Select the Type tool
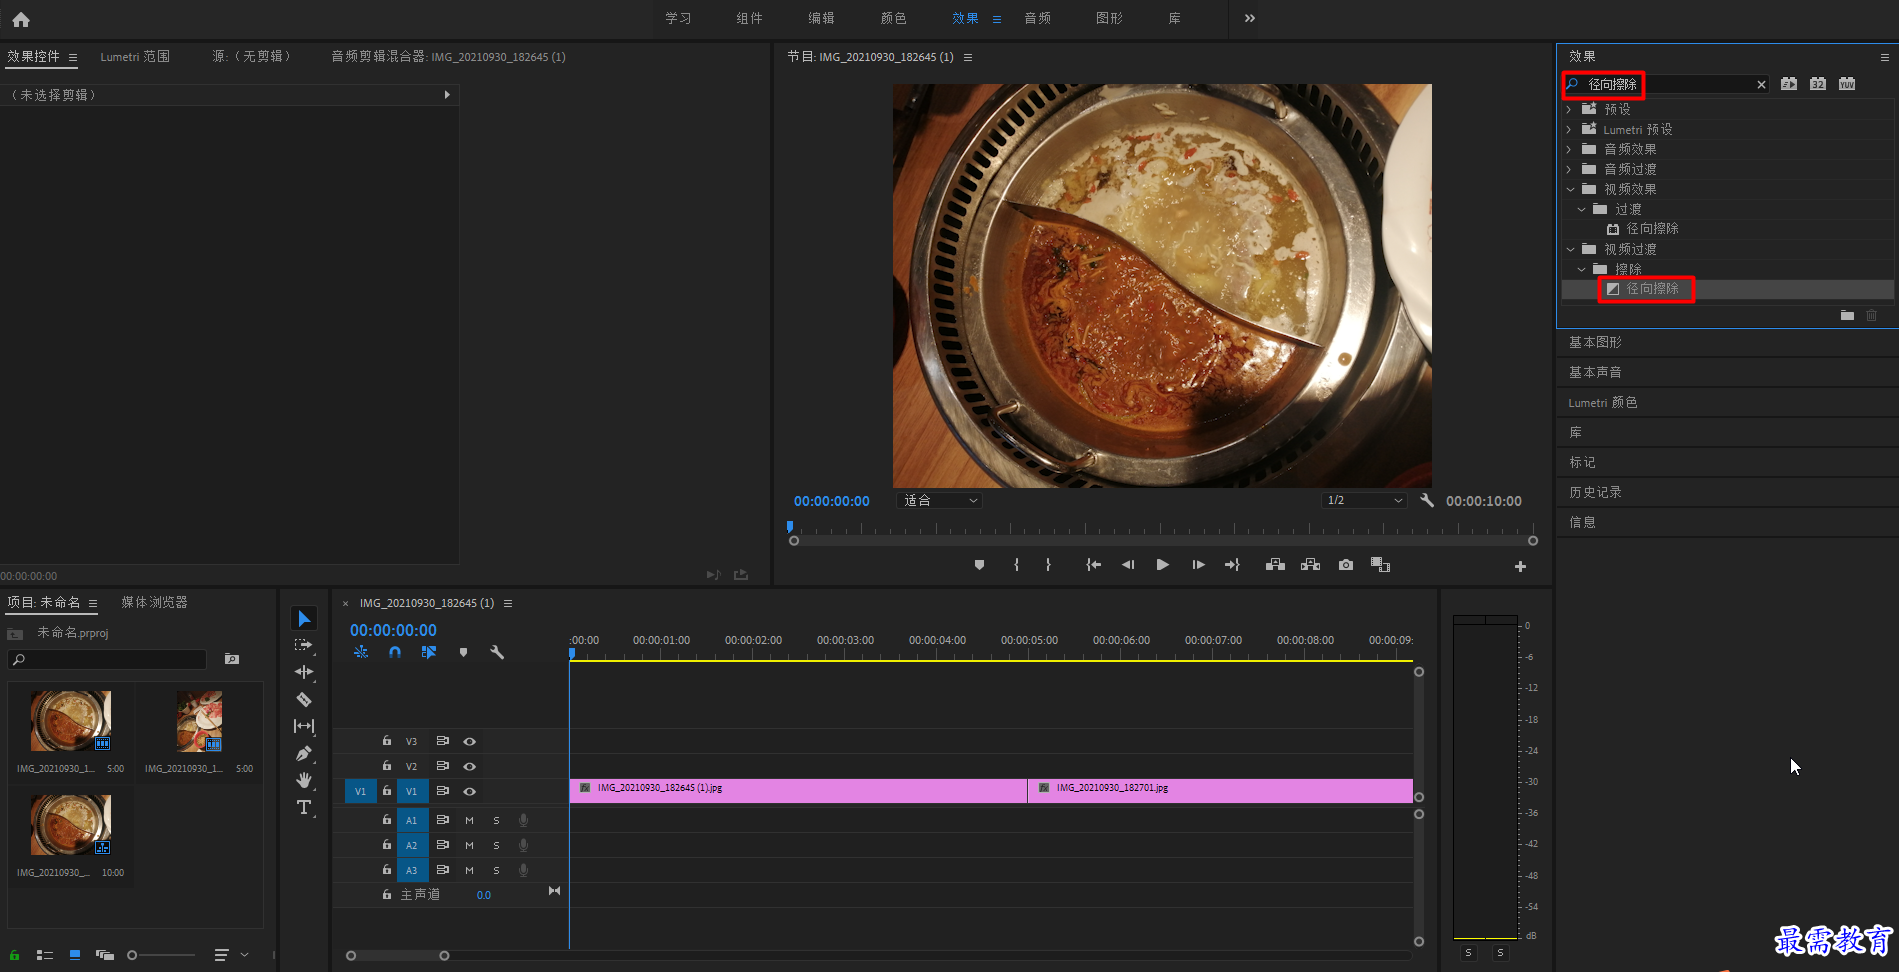The image size is (1899, 972). [304, 807]
